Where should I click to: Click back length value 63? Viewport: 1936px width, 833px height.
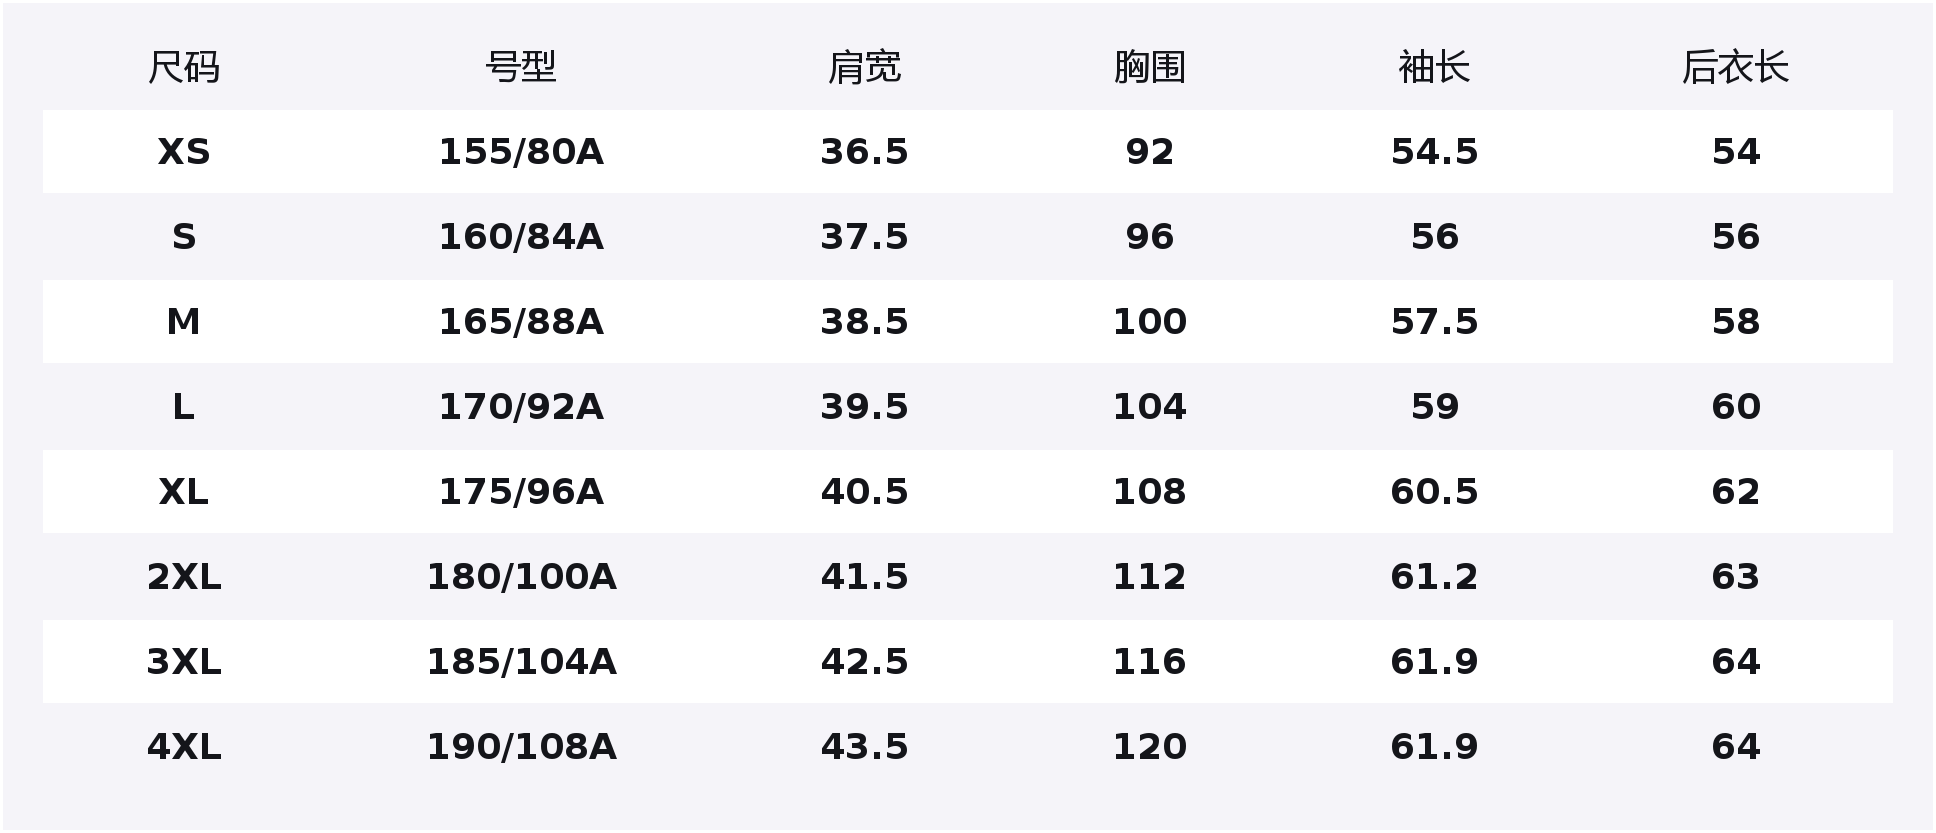pos(1735,577)
